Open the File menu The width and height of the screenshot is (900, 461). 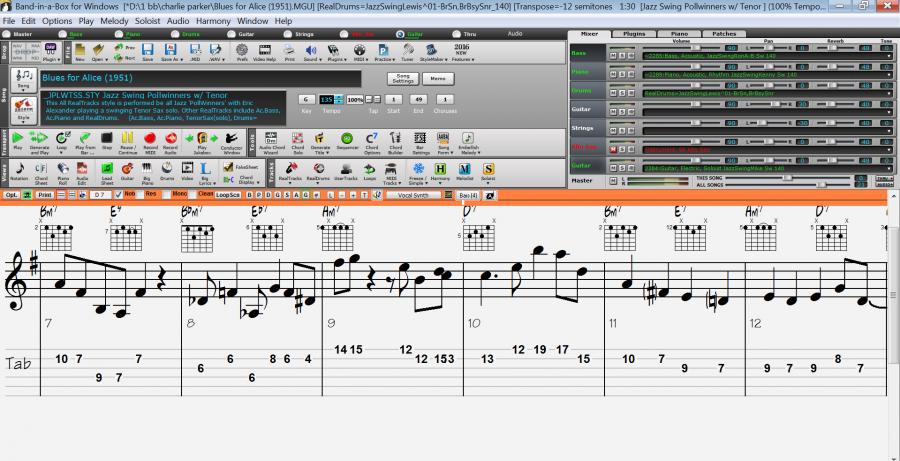point(9,21)
